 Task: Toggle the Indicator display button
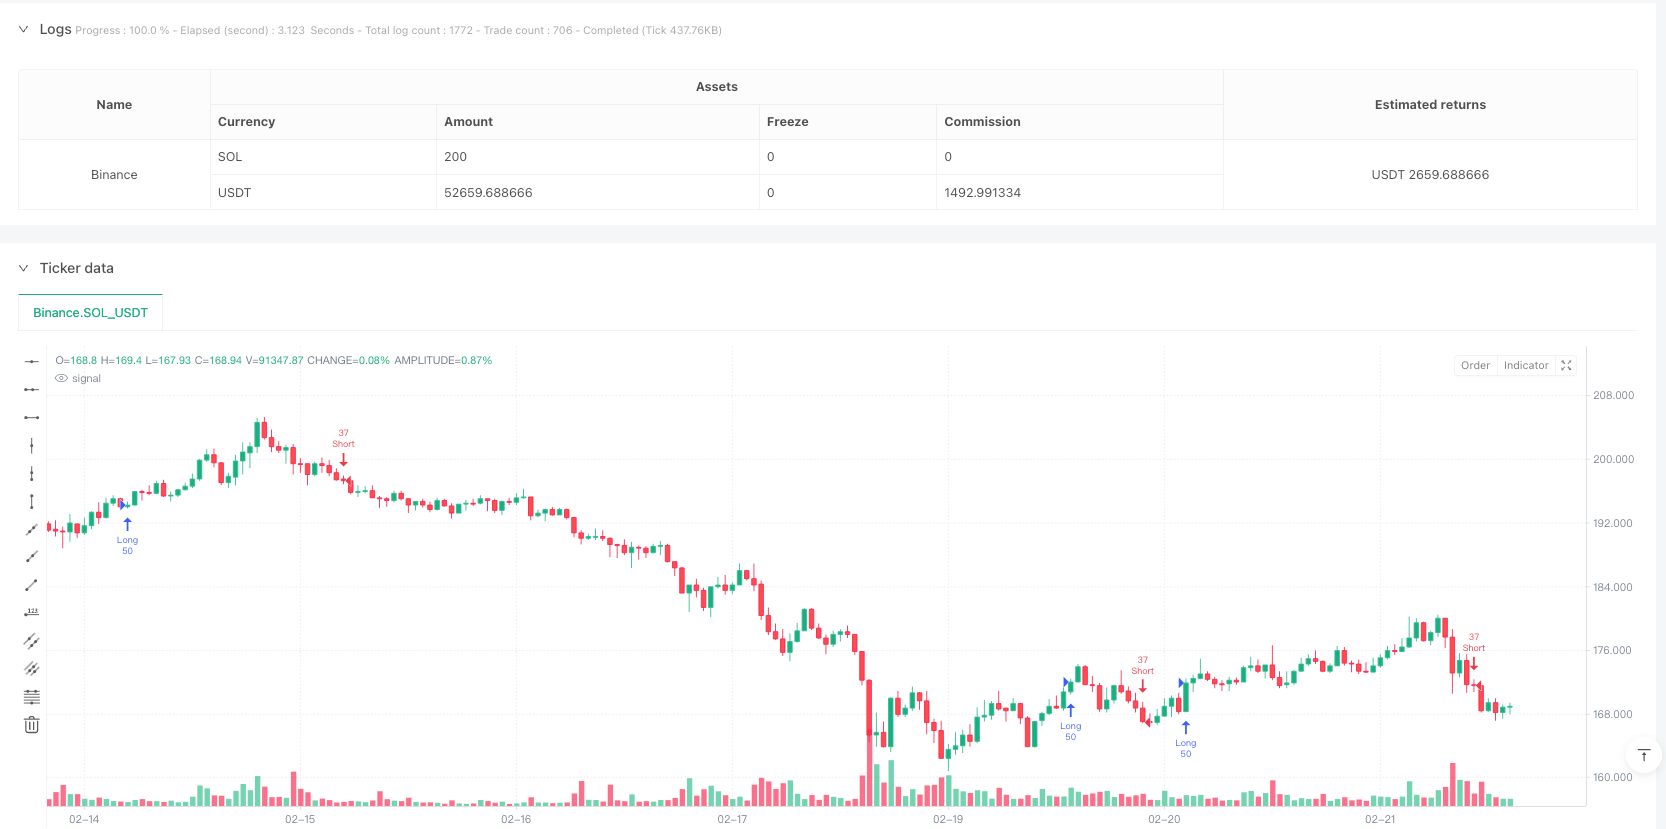pos(1526,365)
